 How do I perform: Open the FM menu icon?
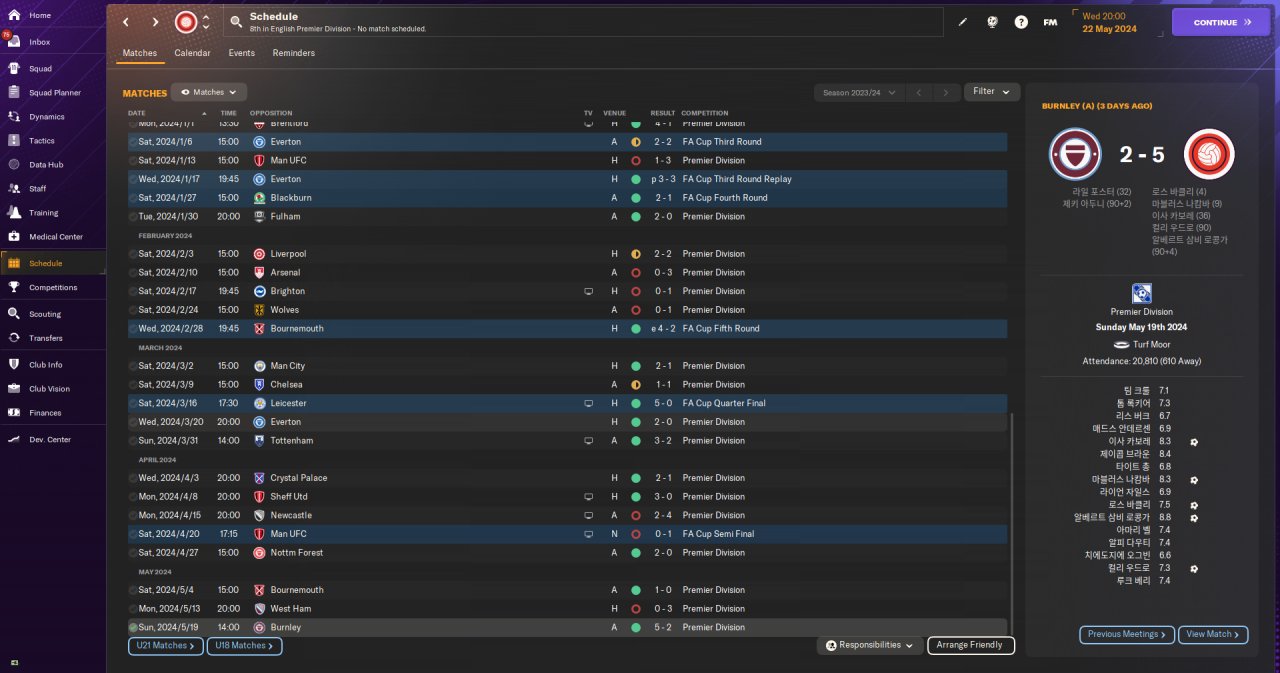[x=1050, y=22]
